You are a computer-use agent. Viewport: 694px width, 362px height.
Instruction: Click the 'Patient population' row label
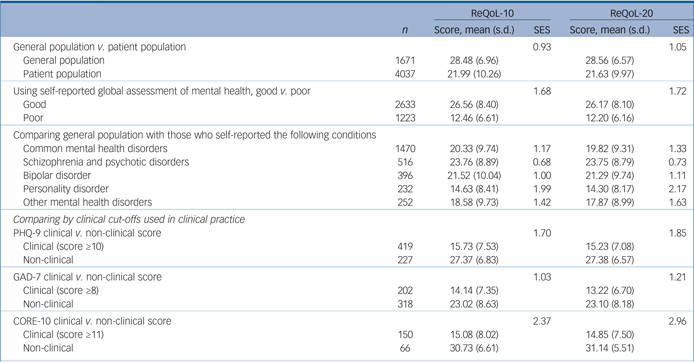click(x=62, y=73)
